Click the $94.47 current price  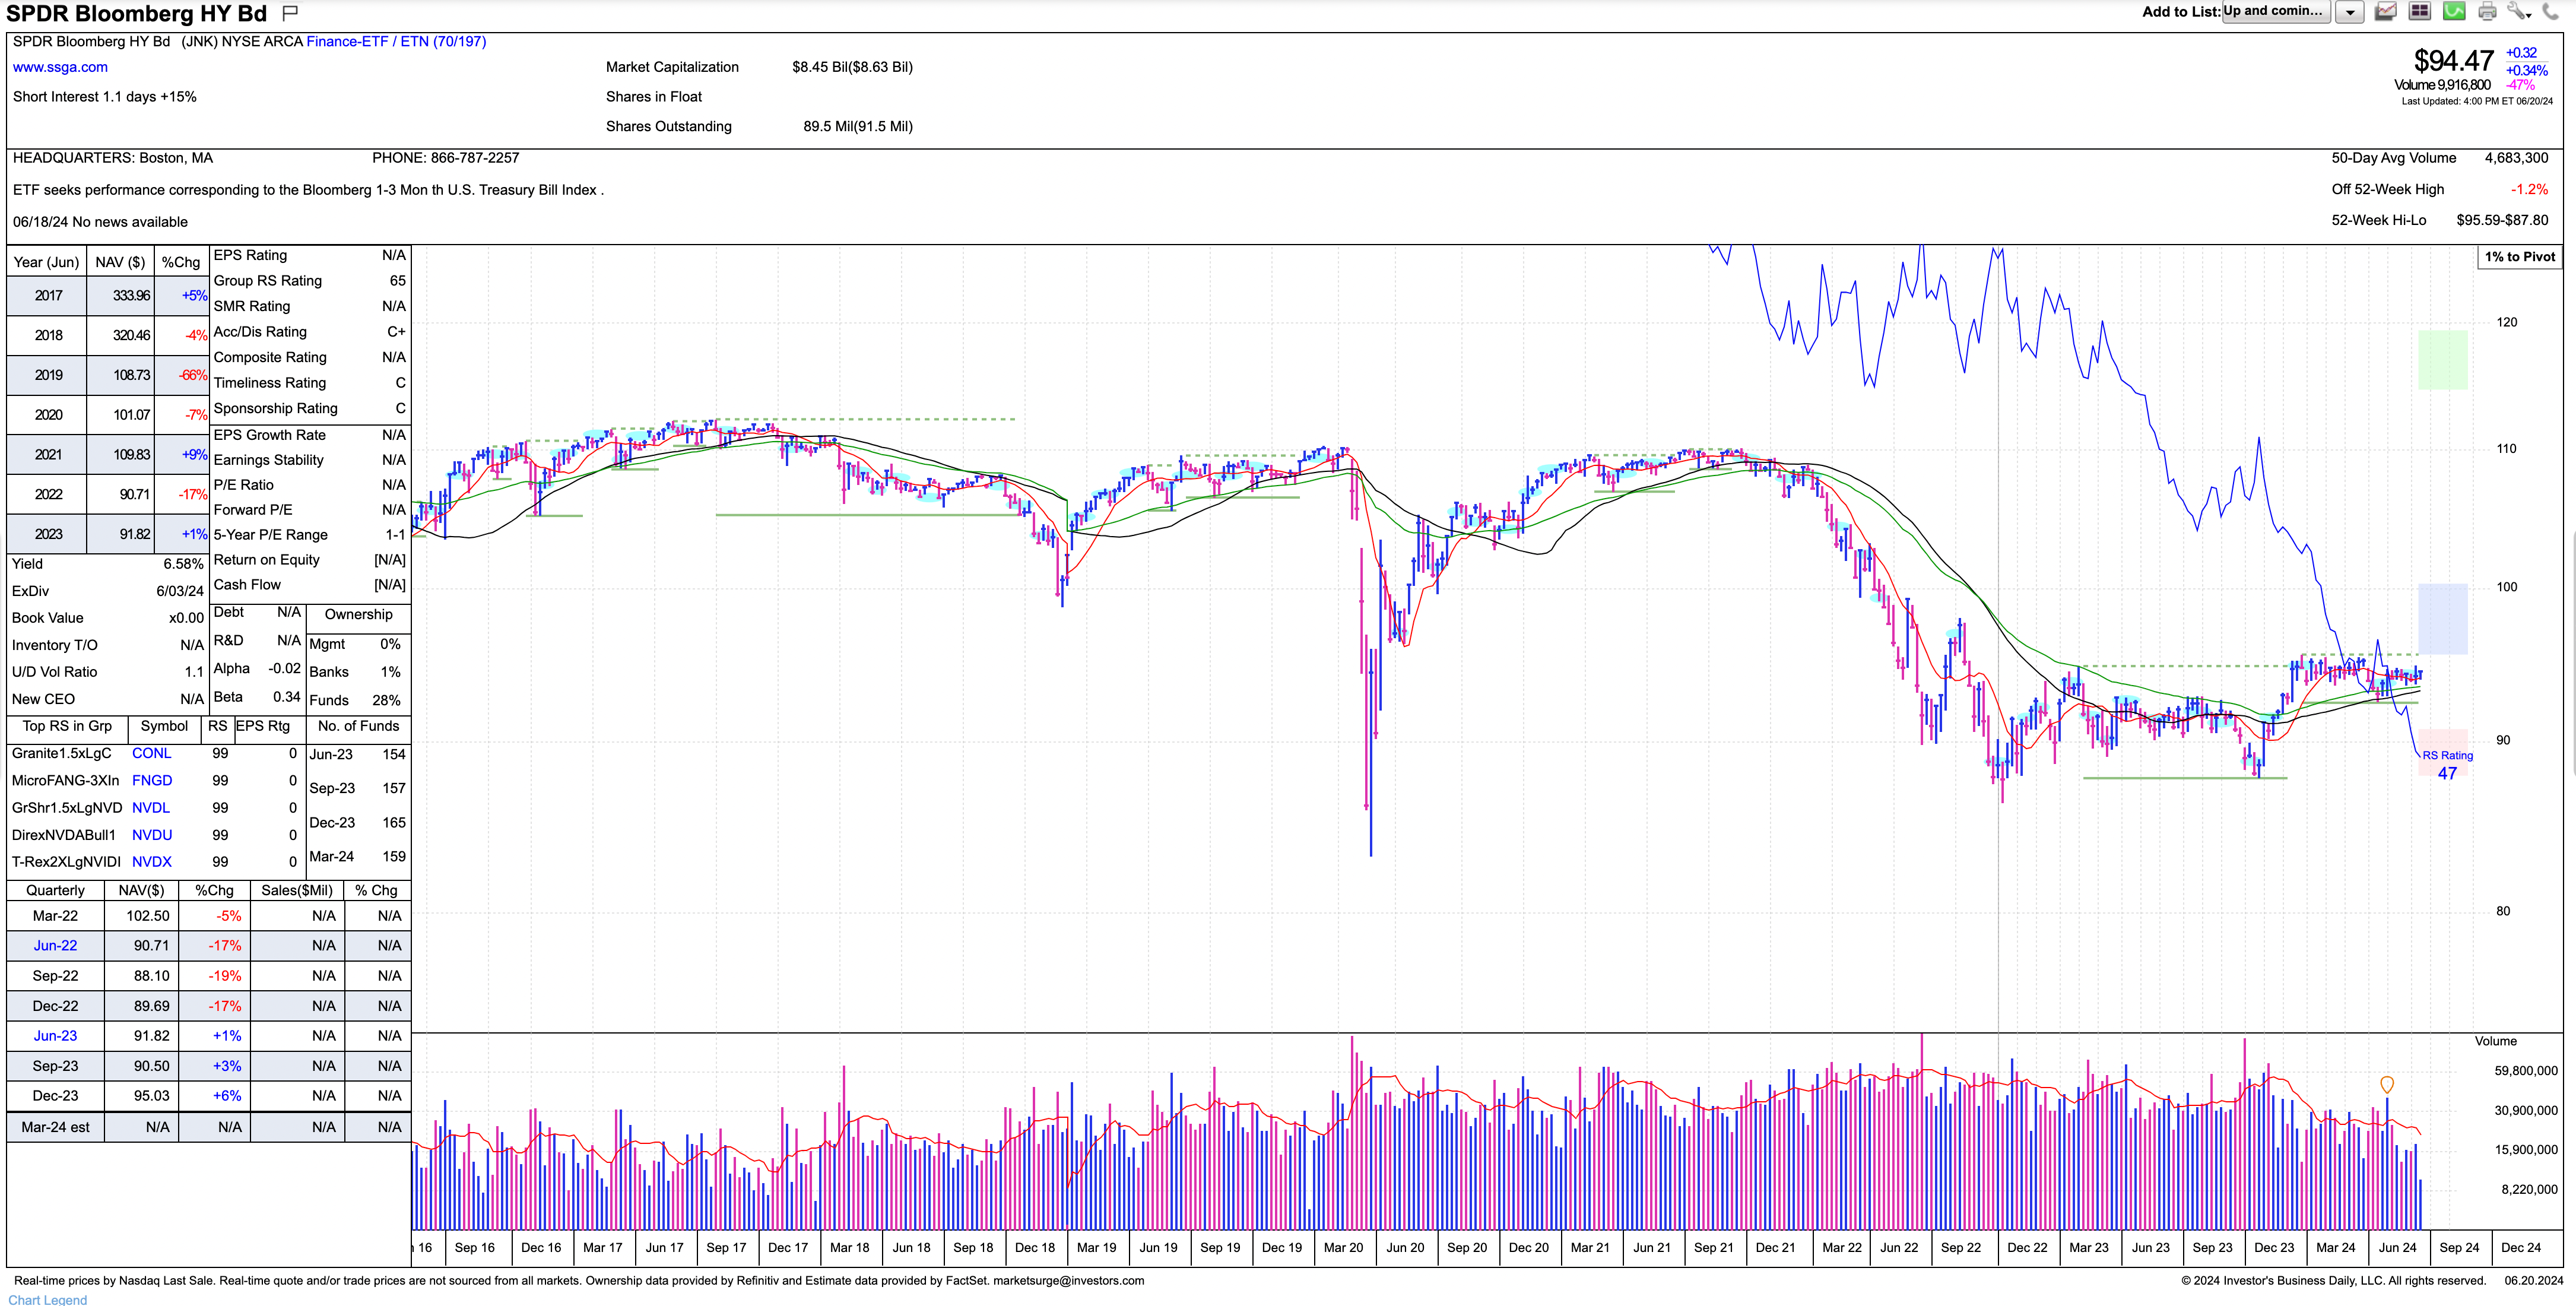2453,61
